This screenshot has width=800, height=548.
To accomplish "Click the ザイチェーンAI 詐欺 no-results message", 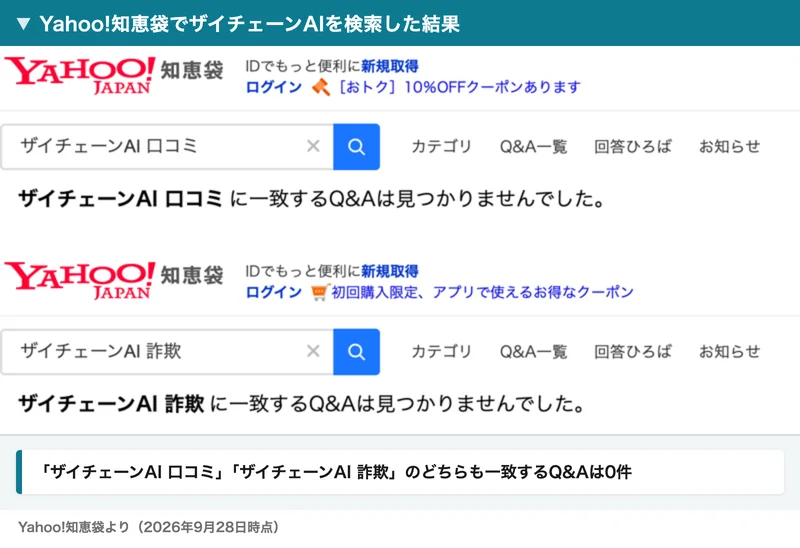I will click(x=302, y=404).
